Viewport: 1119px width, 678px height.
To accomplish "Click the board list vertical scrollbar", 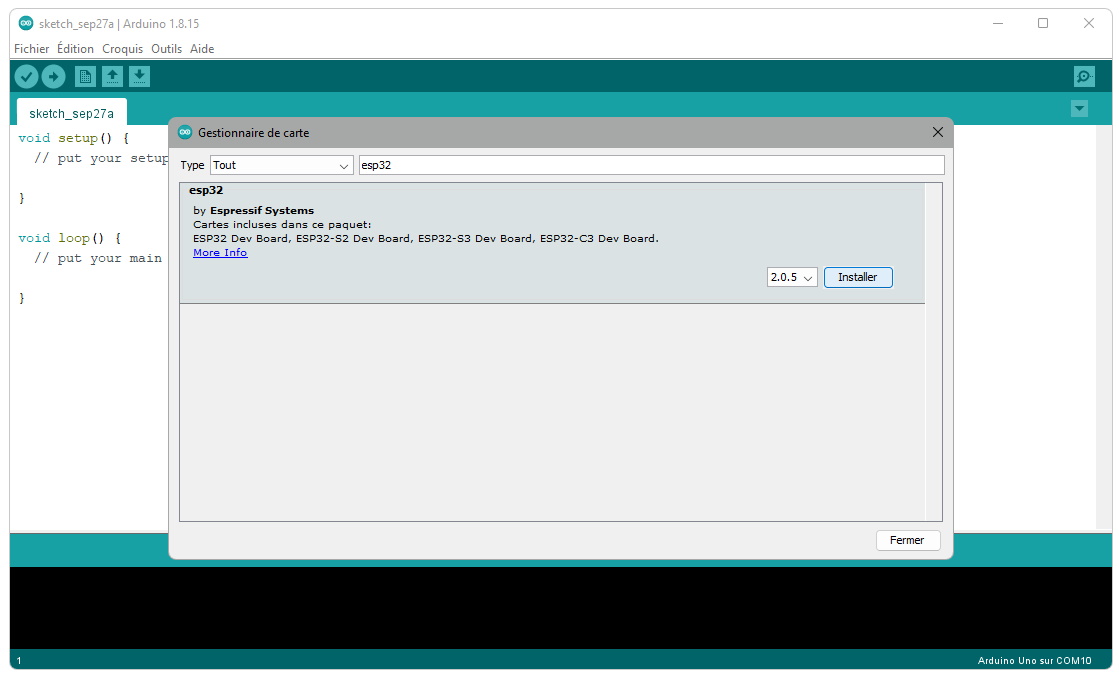I will (x=933, y=350).
